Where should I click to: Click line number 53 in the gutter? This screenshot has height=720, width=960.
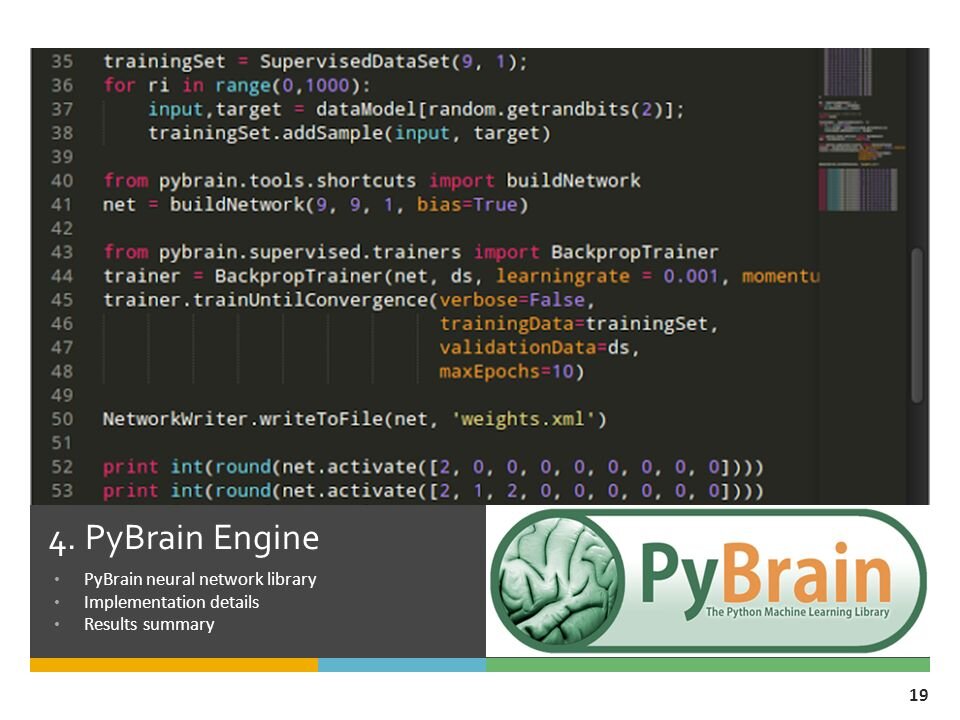62,492
